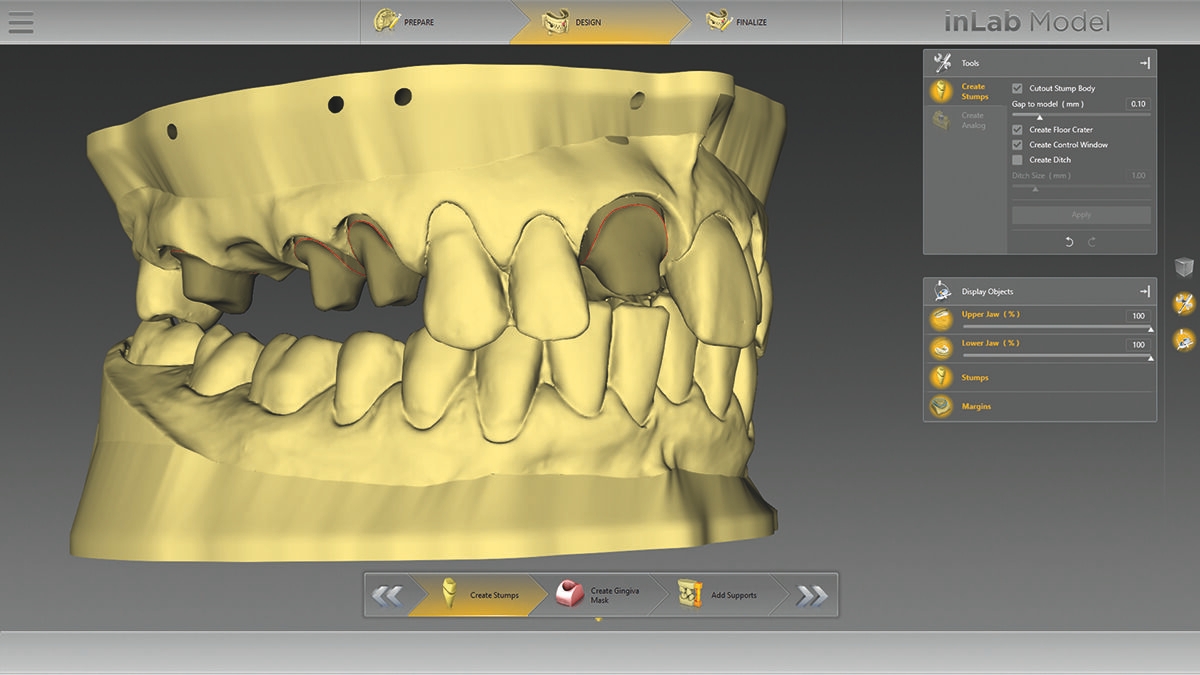Toggle Cutout Stump Body checkbox

click(1017, 88)
